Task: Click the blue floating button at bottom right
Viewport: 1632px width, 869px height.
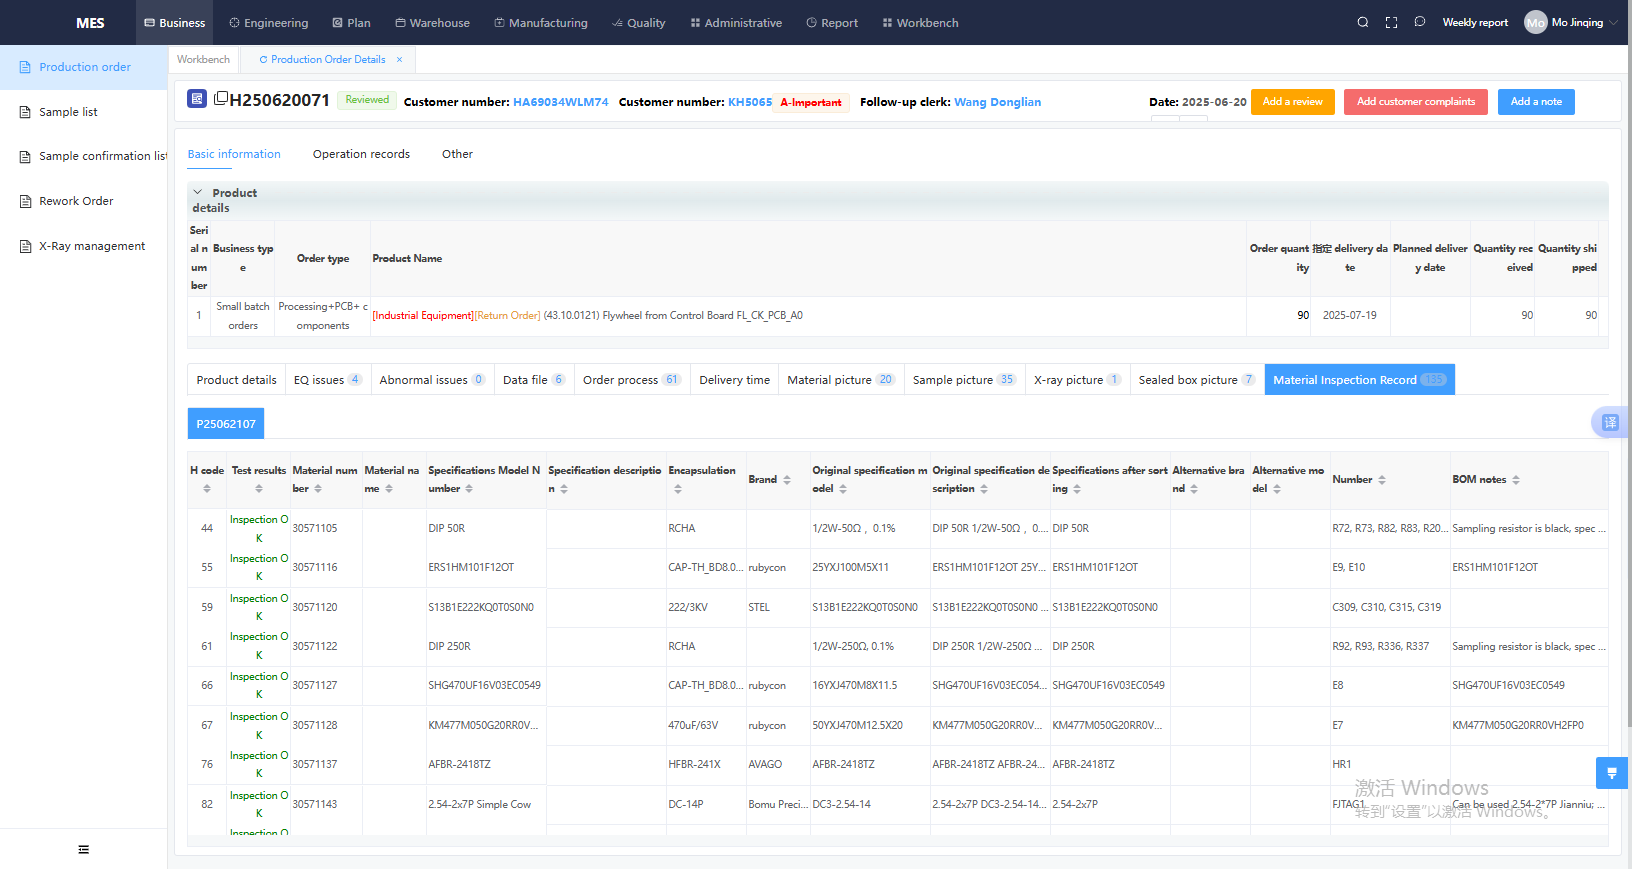Action: point(1611,773)
